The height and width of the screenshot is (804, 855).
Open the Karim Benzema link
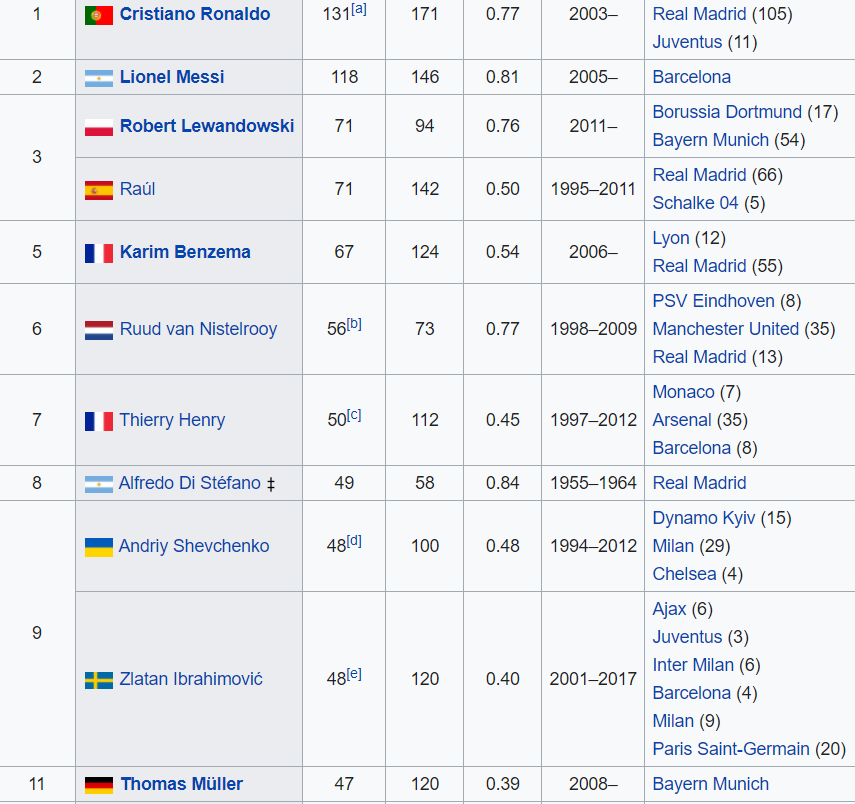click(185, 252)
